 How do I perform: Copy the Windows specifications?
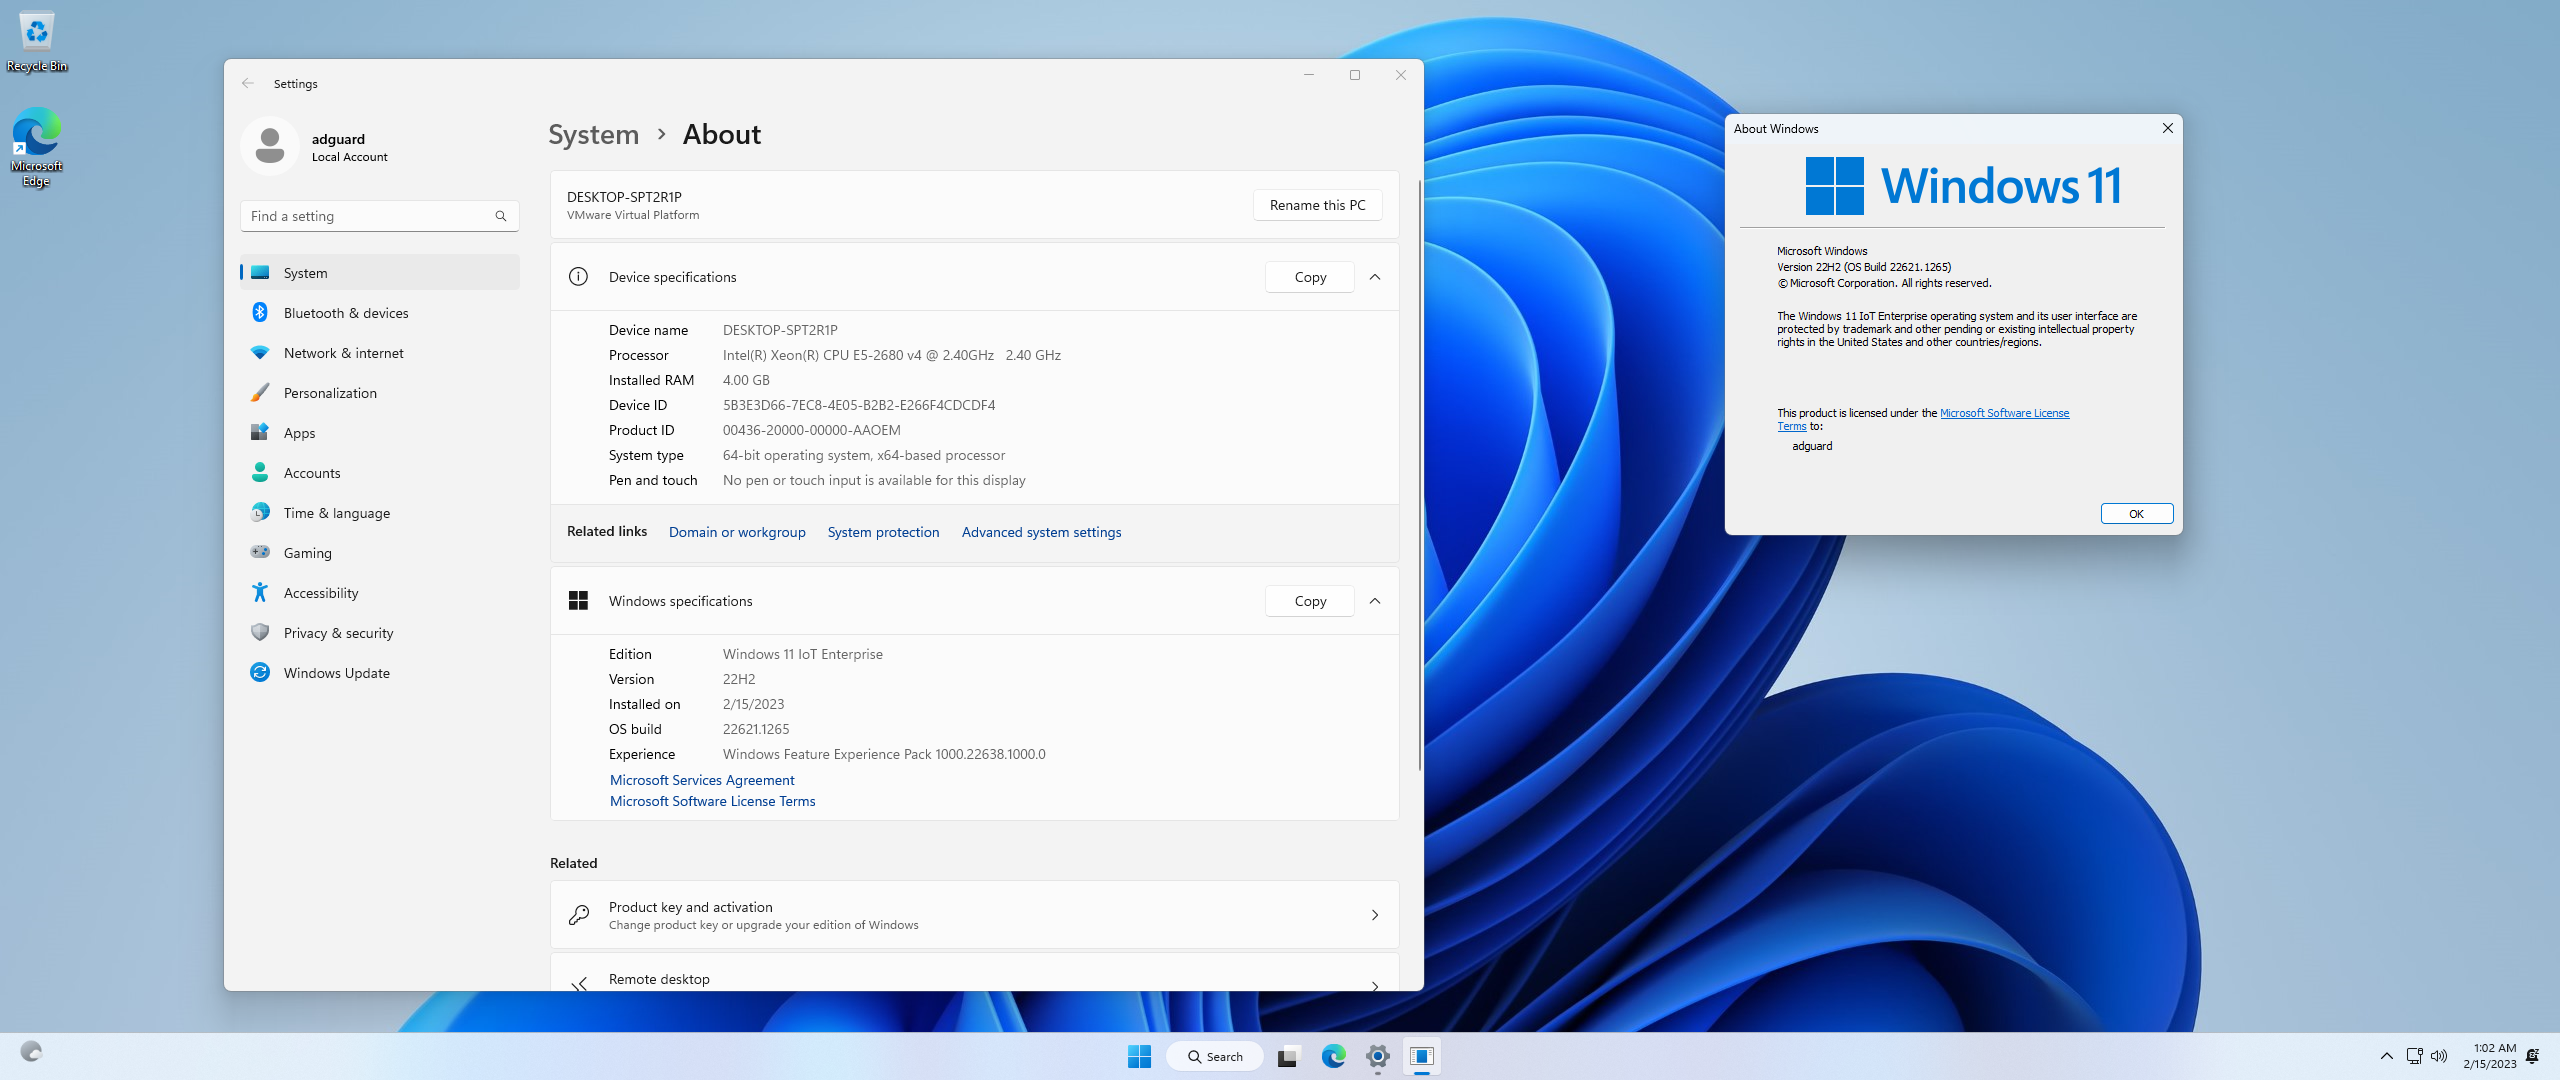pos(1310,601)
